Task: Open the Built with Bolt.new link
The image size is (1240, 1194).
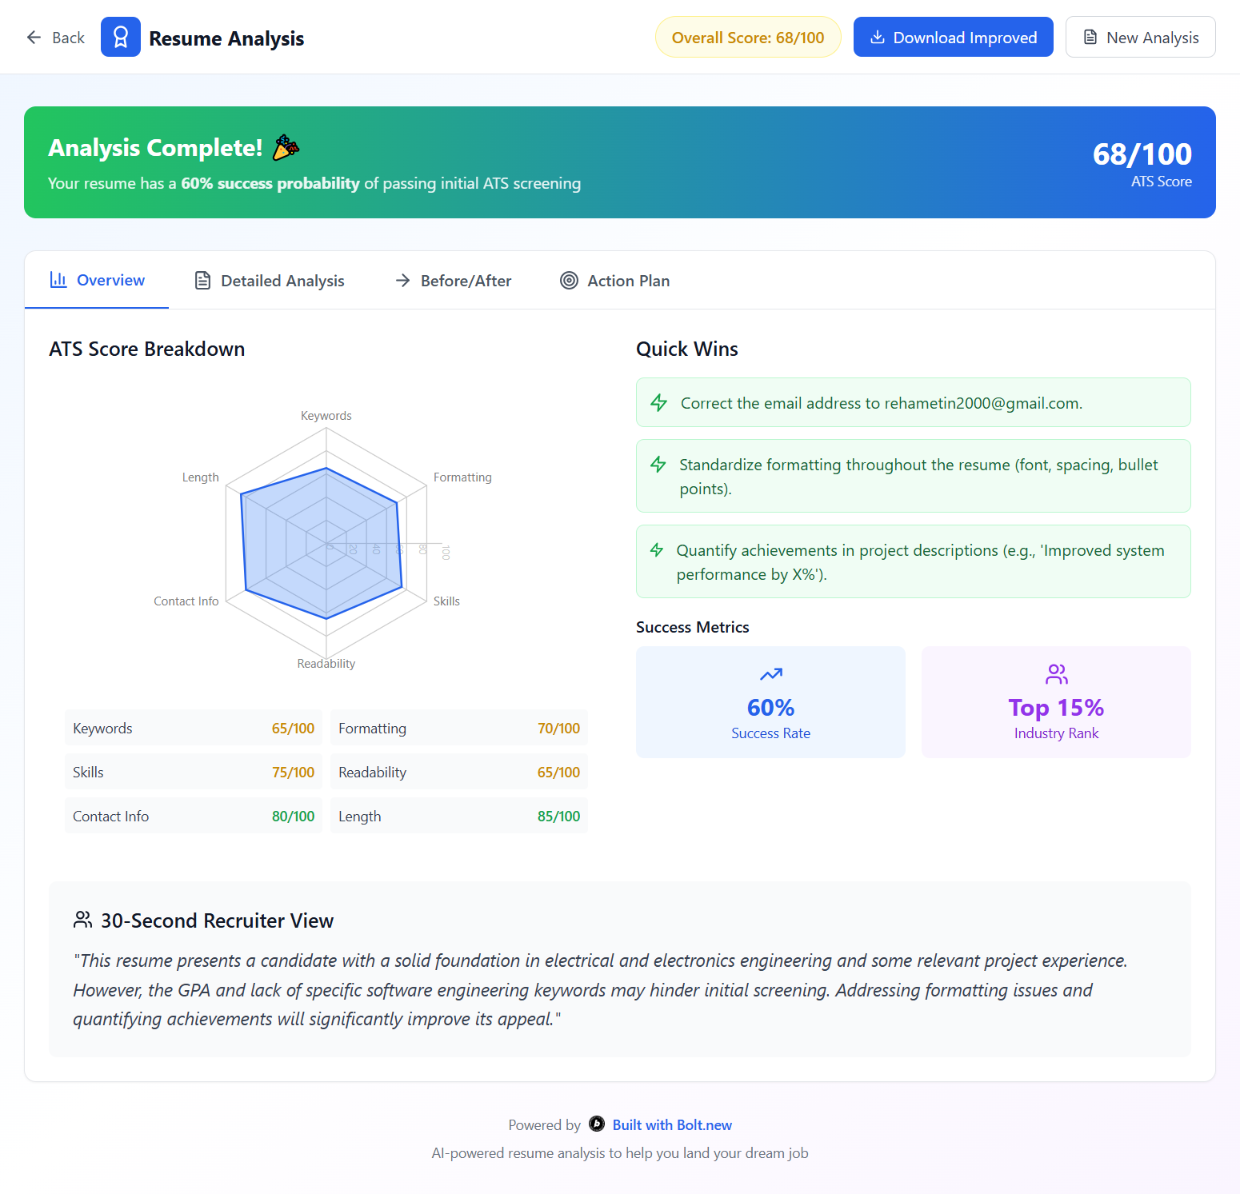Action: 672,1125
